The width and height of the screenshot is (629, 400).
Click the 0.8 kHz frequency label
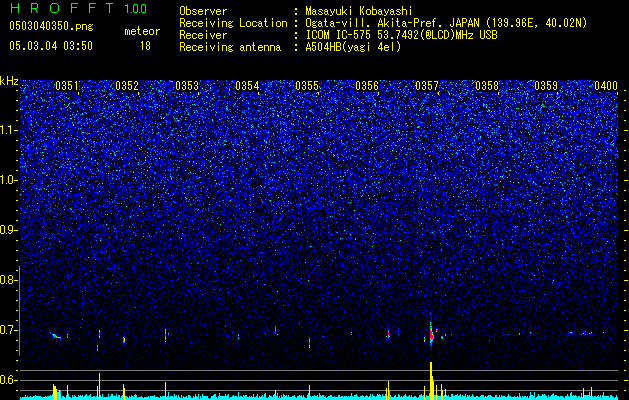click(x=9, y=280)
